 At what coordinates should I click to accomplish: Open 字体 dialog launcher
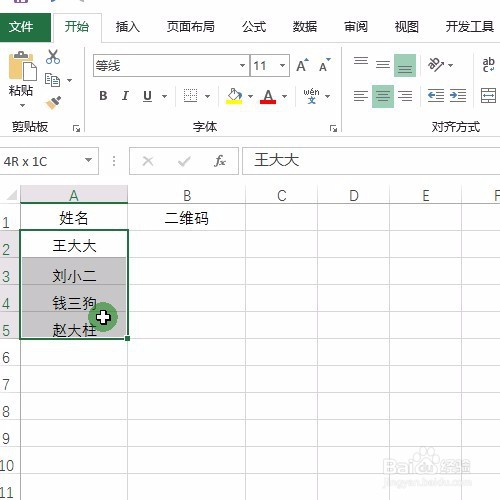coord(333,128)
